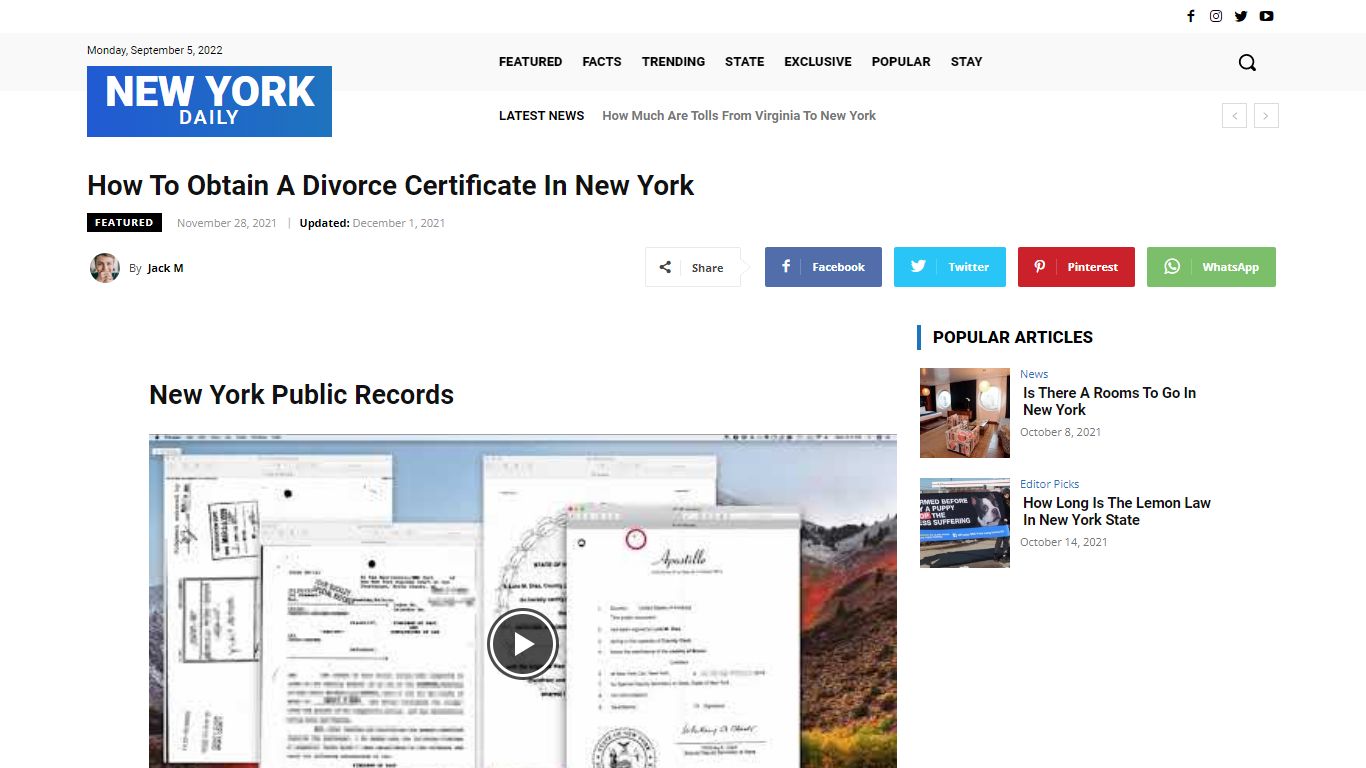
Task: Click the date October 8, 2021
Action: [1060, 432]
